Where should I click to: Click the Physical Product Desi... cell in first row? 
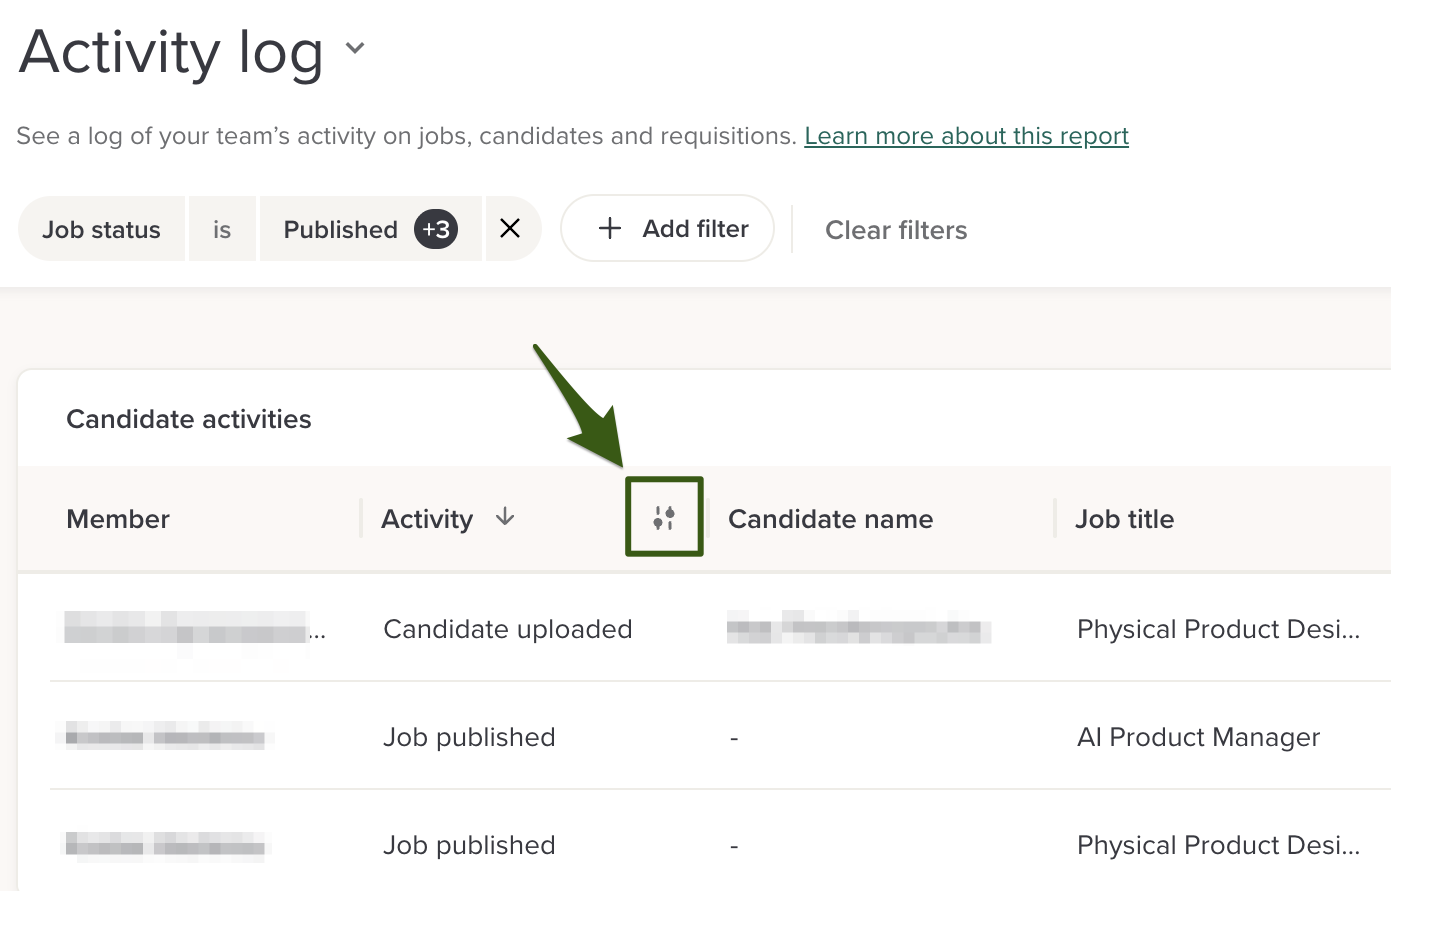1218,629
